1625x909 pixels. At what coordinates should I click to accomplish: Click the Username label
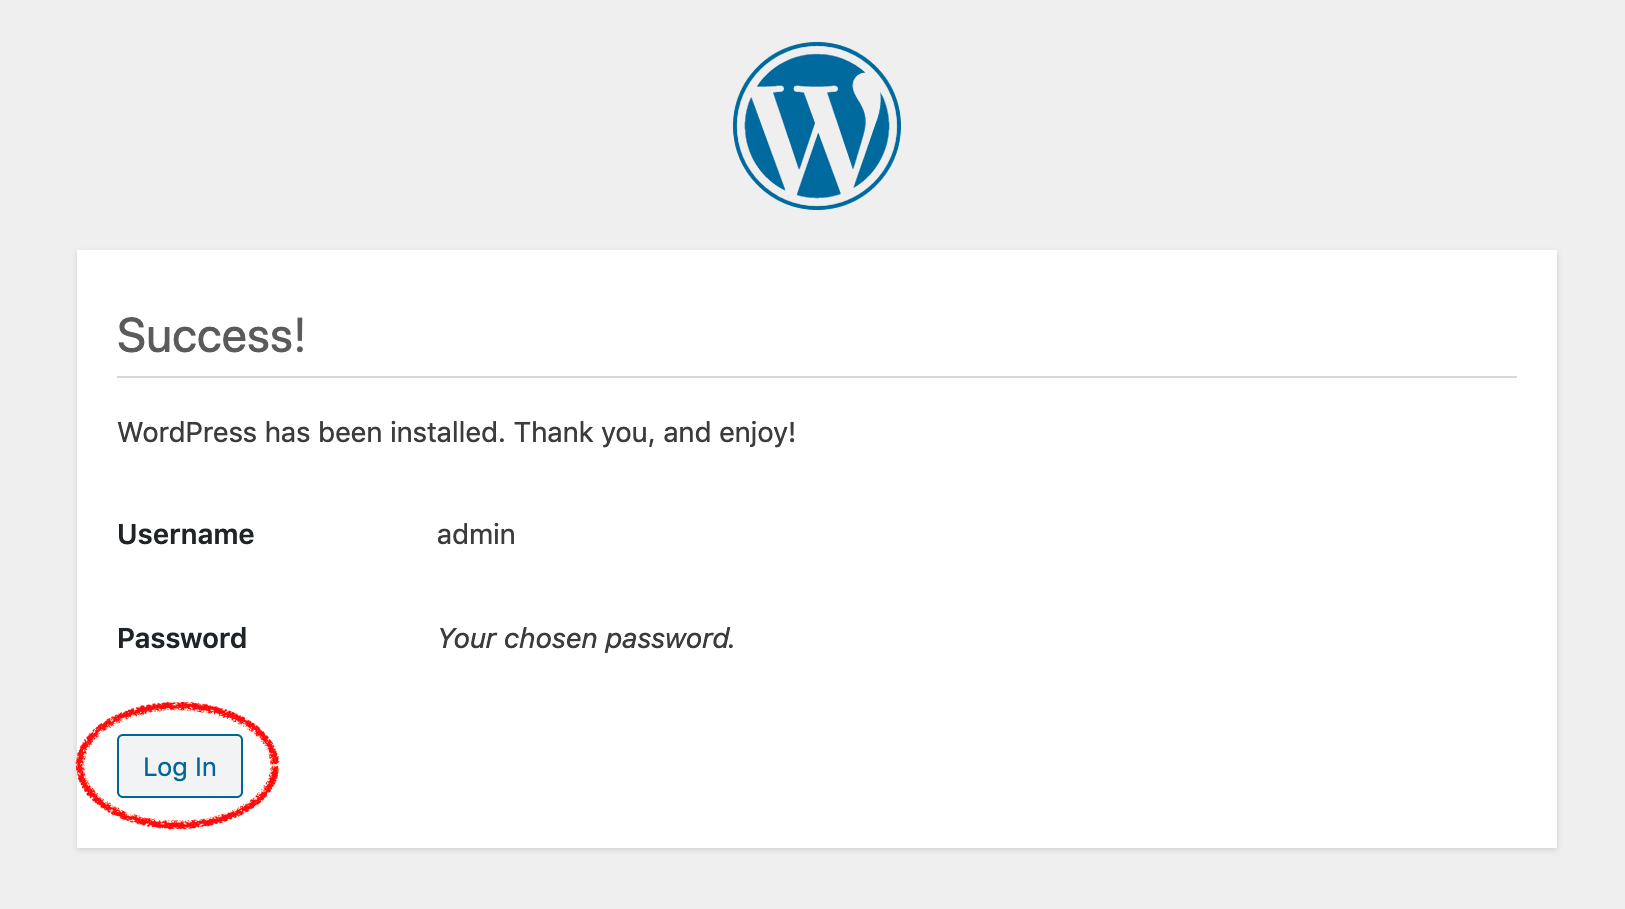tap(186, 535)
